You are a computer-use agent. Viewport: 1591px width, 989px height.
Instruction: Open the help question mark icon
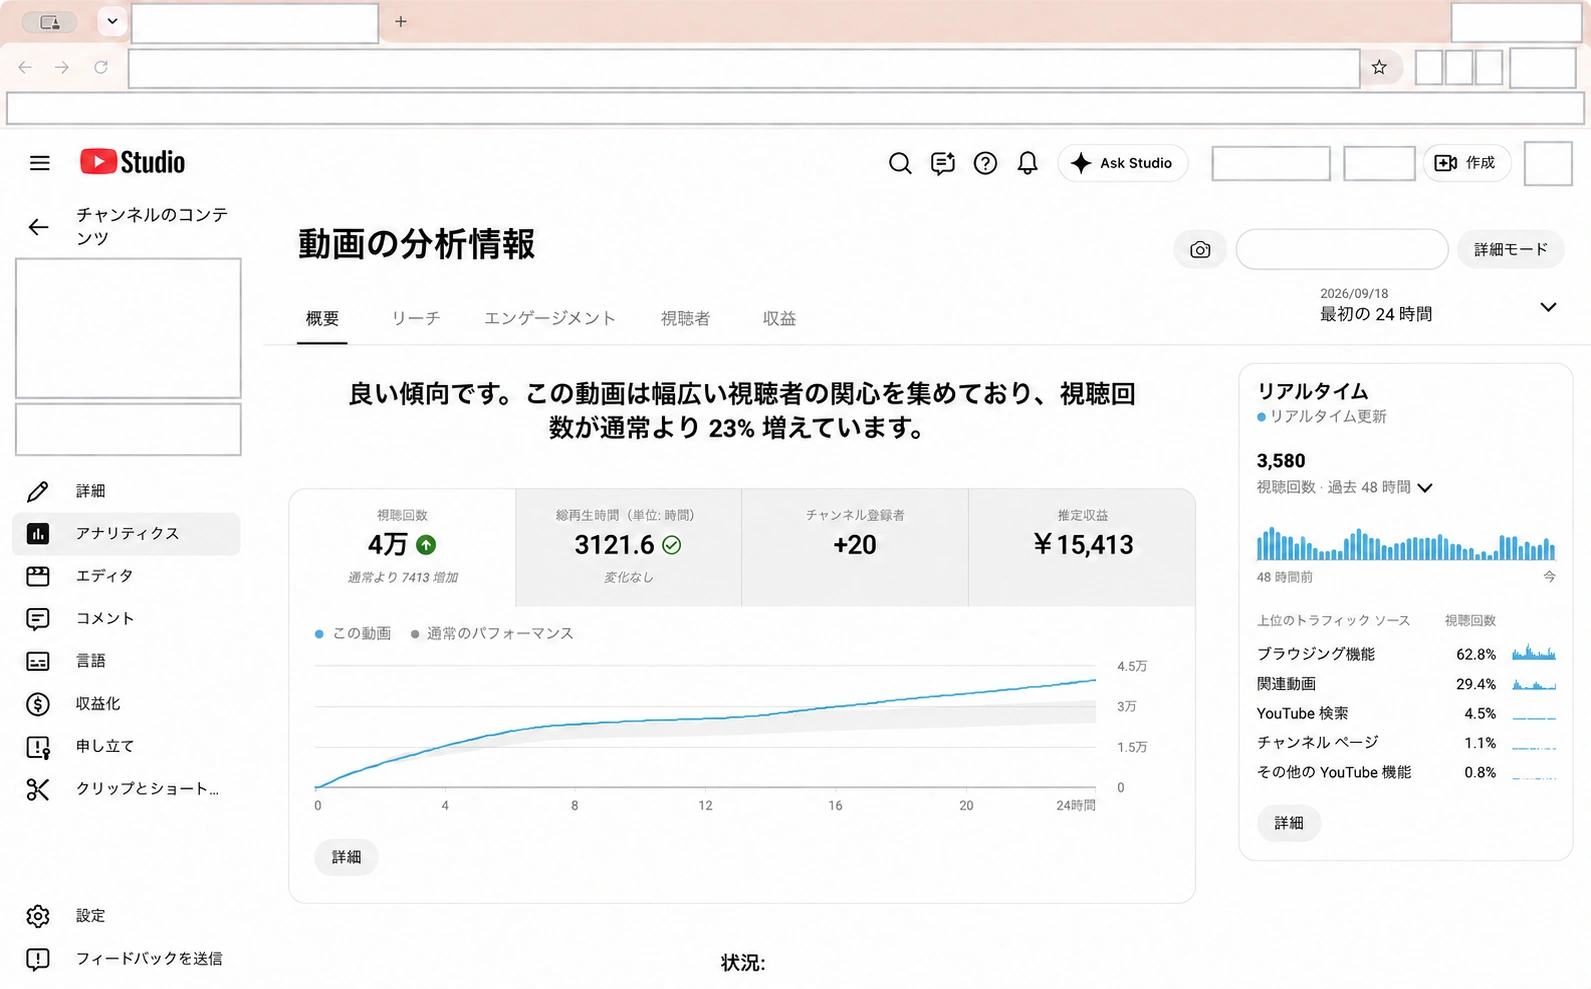click(985, 163)
